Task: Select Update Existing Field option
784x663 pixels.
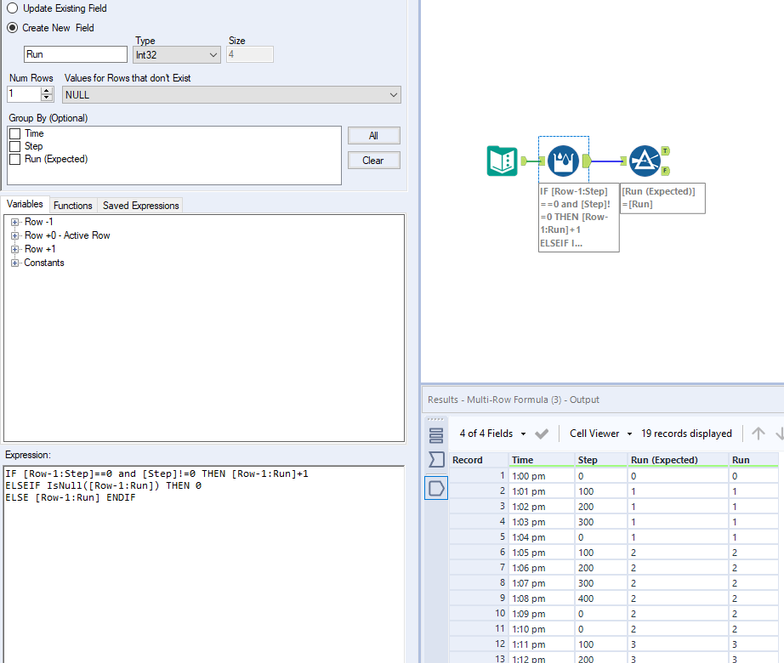Action: tap(12, 8)
